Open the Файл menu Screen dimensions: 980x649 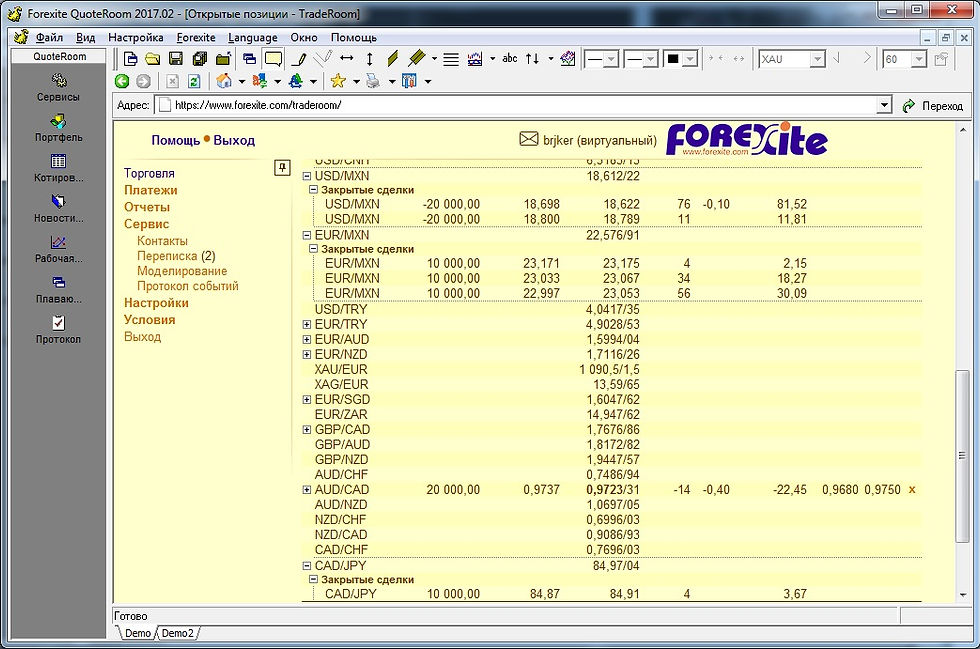(49, 38)
